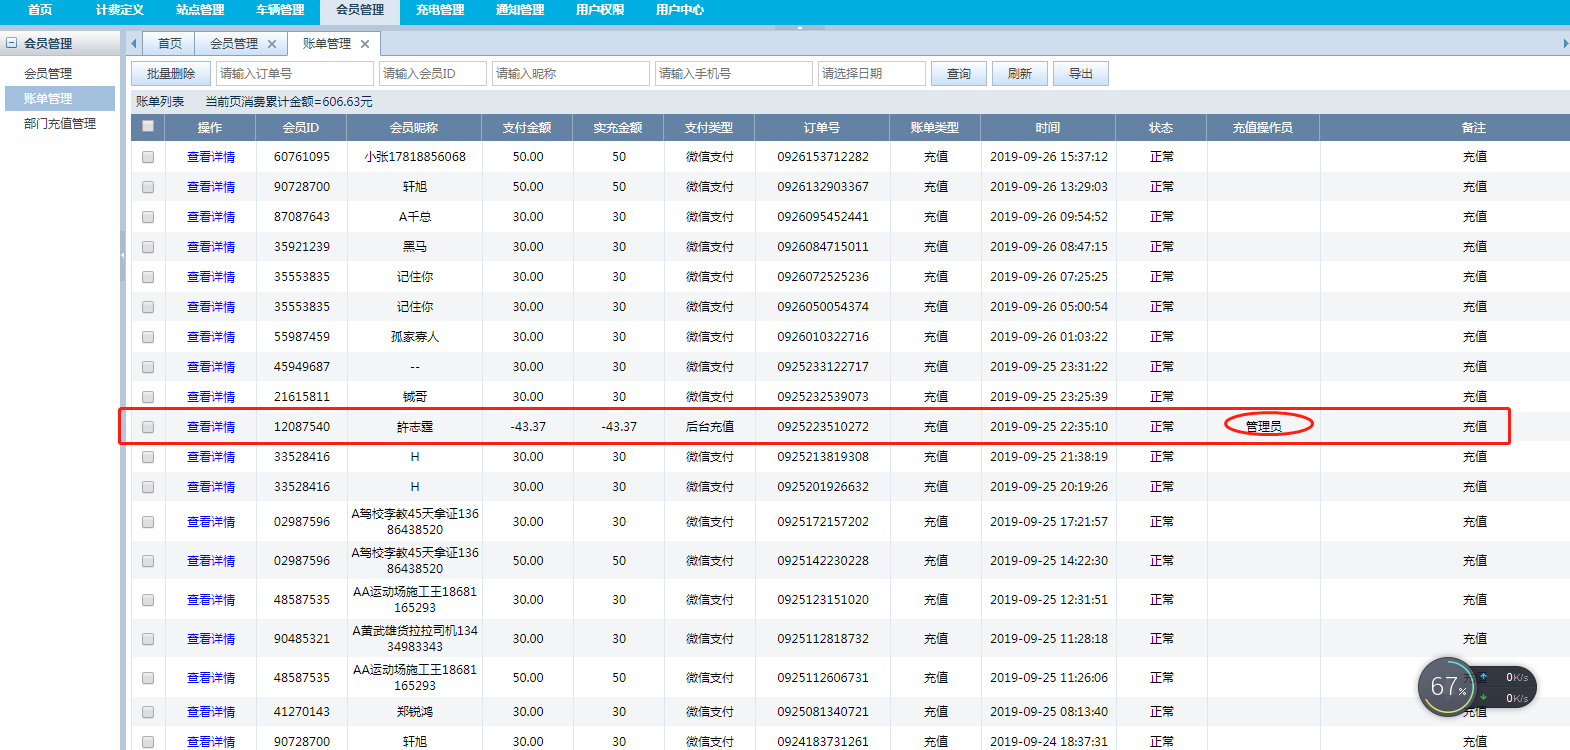The width and height of the screenshot is (1570, 750).
Task: Select 部门充值管理 in sidebar
Action: [60, 124]
